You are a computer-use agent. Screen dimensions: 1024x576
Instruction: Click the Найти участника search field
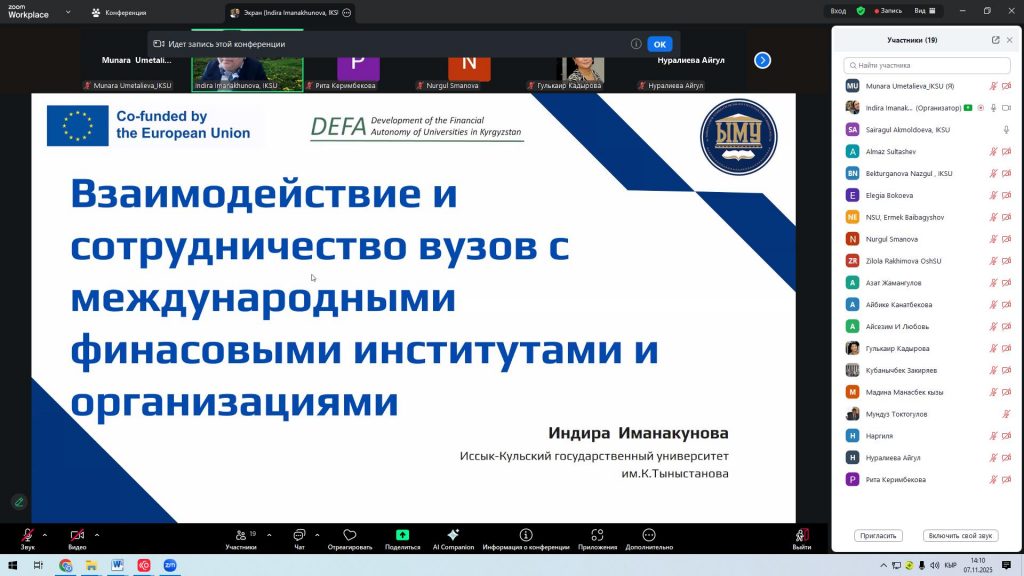click(930, 65)
